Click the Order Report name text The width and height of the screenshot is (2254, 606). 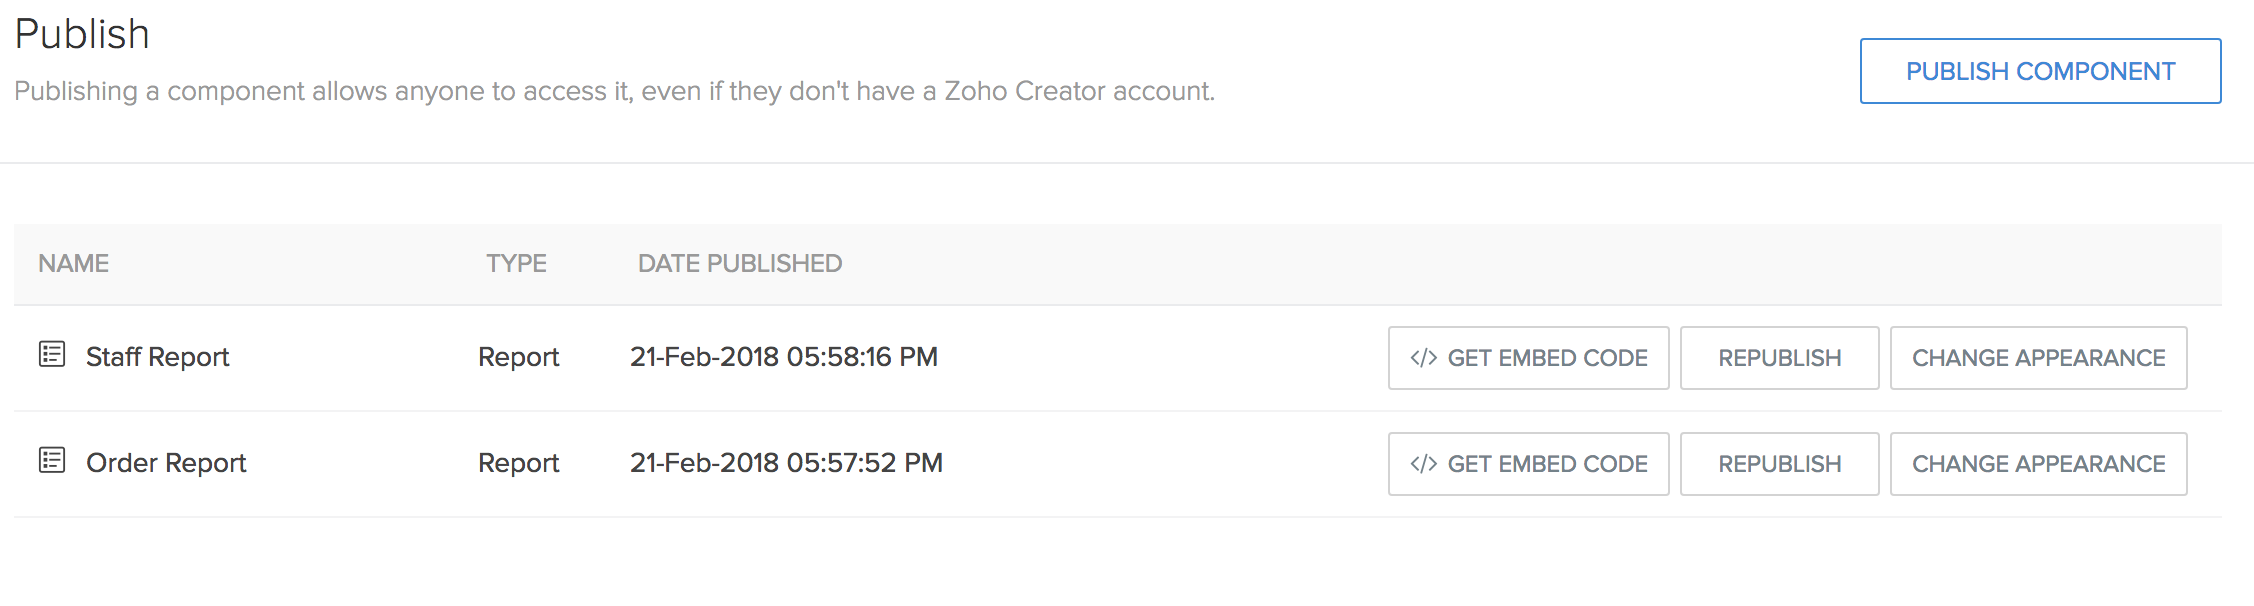(x=166, y=463)
